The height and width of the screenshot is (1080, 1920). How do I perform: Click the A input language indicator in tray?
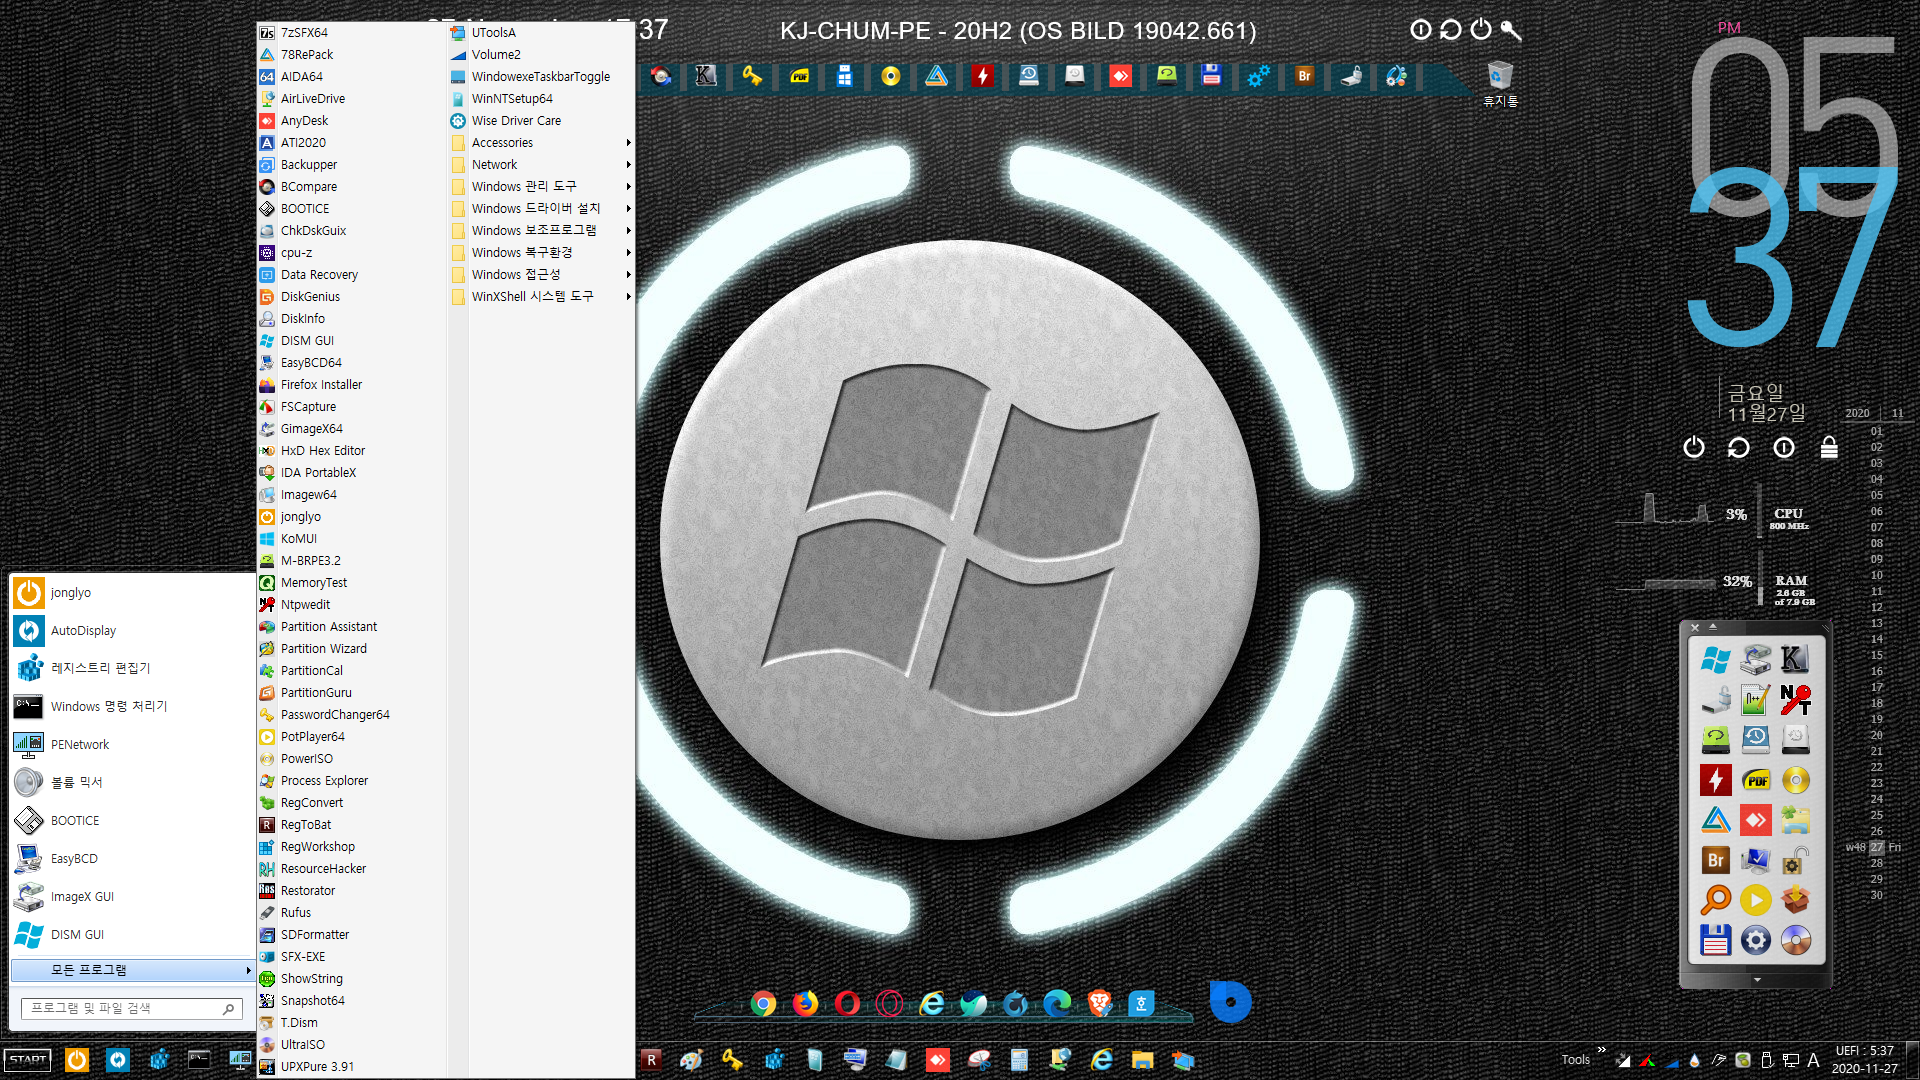pos(1813,1060)
